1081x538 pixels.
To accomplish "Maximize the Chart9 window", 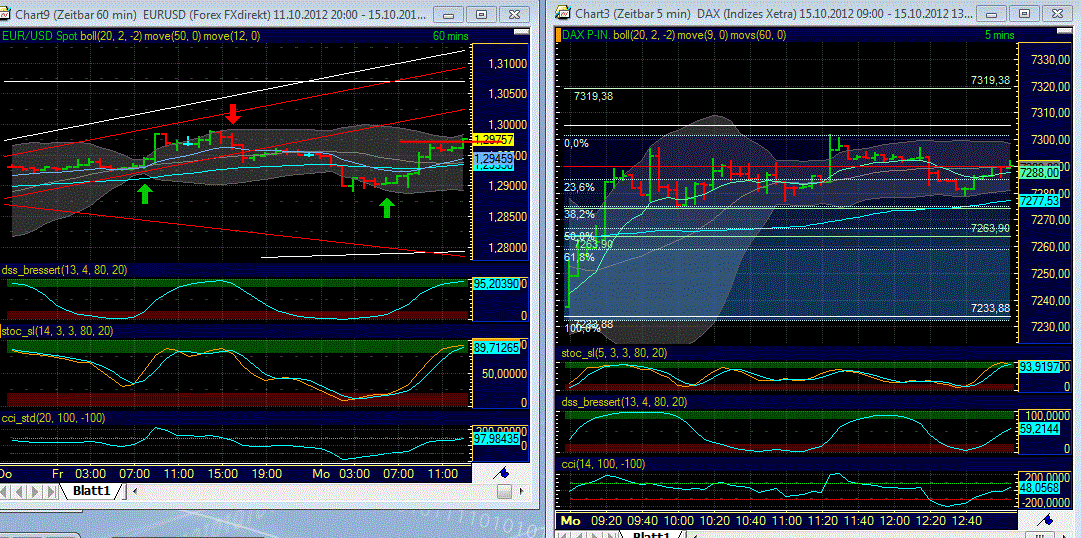I will (x=482, y=13).
